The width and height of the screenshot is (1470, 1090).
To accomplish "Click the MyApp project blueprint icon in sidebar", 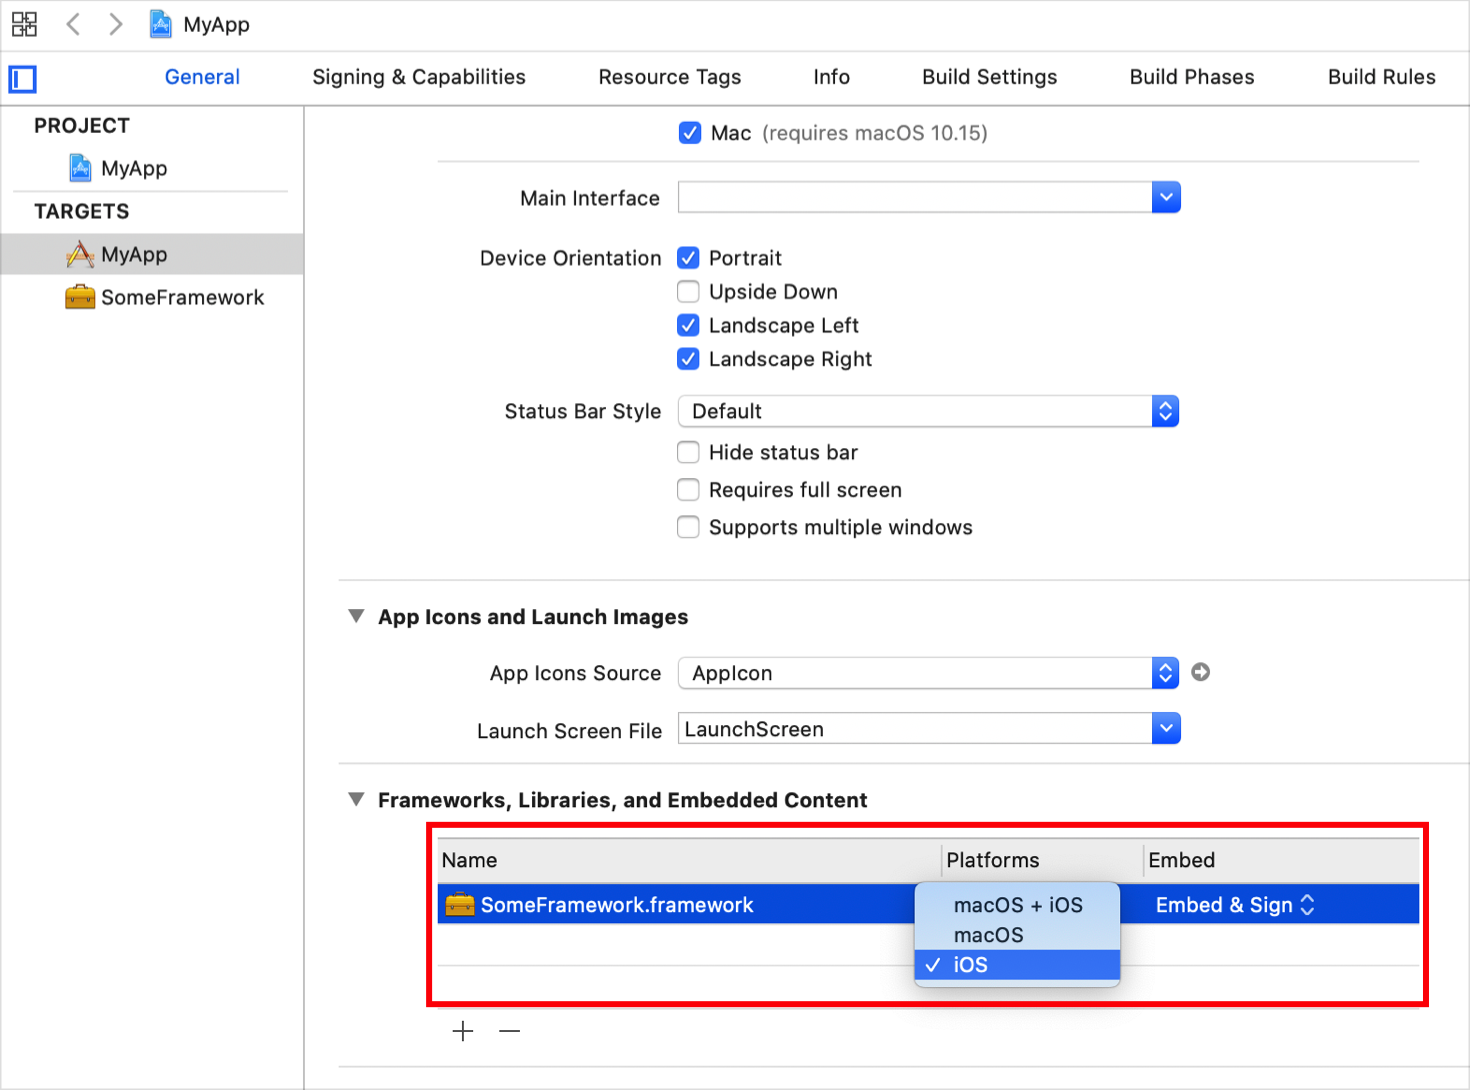I will pos(80,168).
